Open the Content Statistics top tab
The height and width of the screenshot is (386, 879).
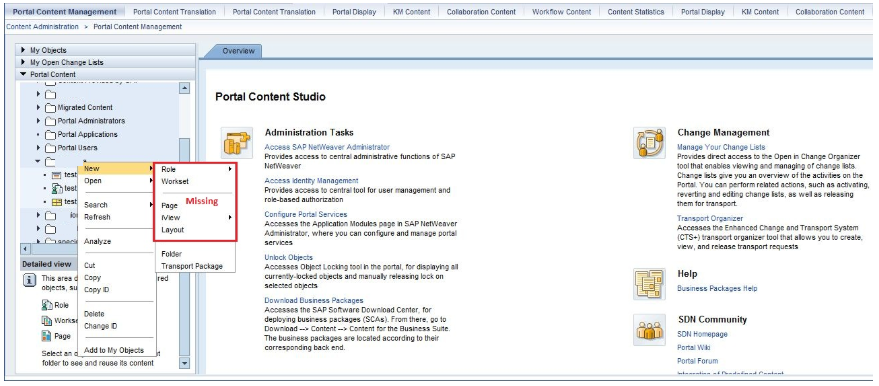click(x=636, y=12)
